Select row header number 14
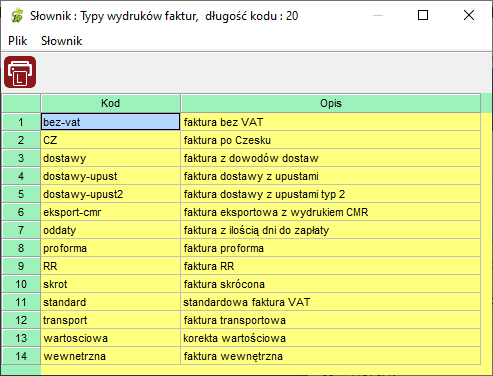This screenshot has height=376, width=493. pyautogui.click(x=21, y=356)
